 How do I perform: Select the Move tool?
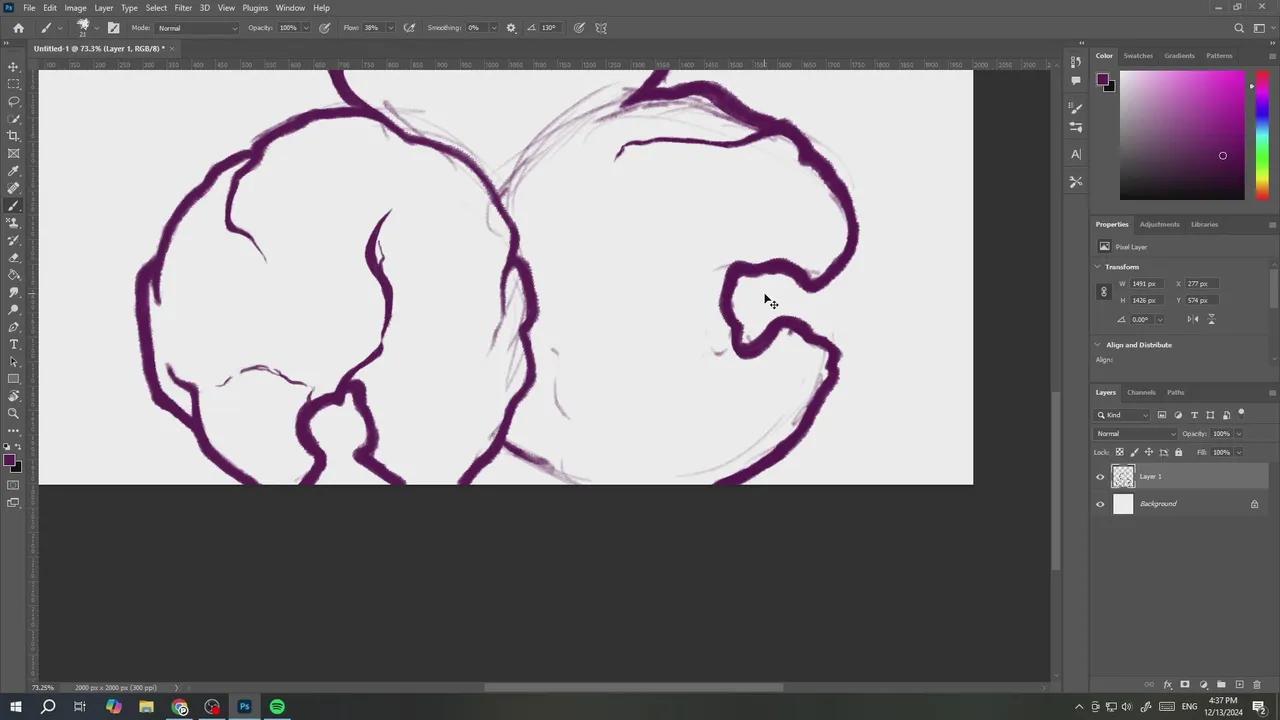[13, 67]
